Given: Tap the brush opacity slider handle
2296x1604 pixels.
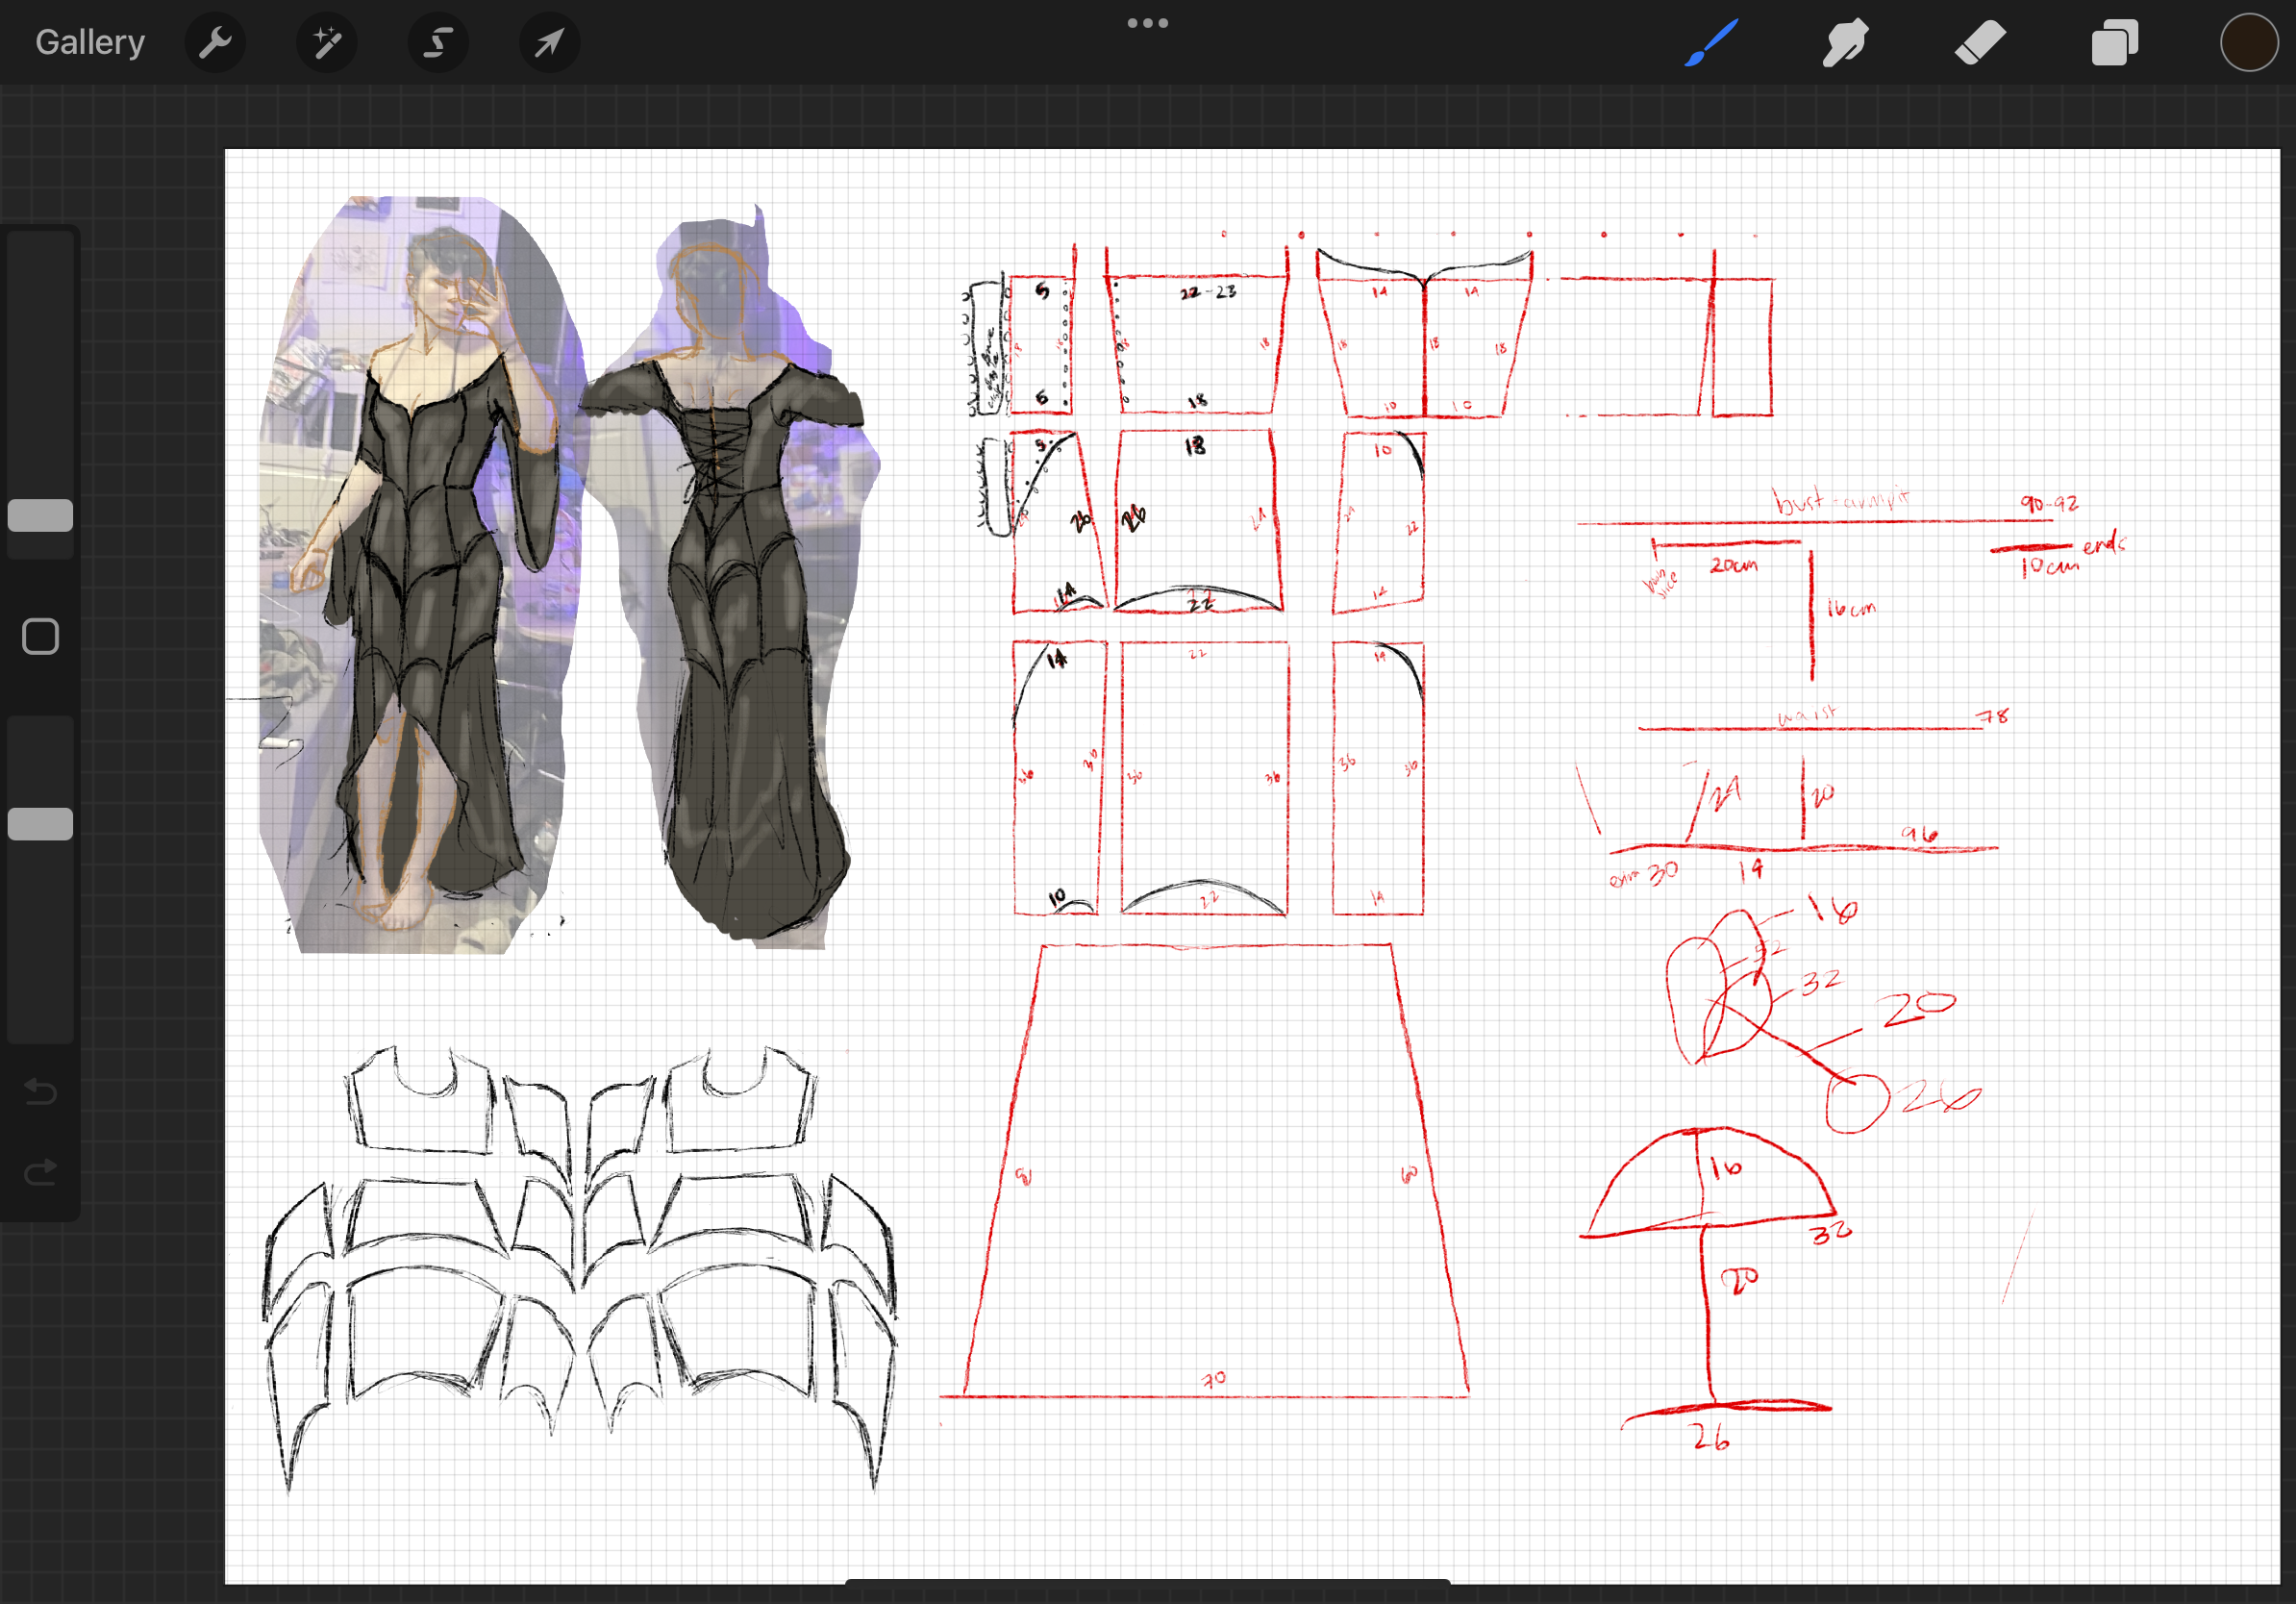Looking at the screenshot, I should (x=40, y=823).
